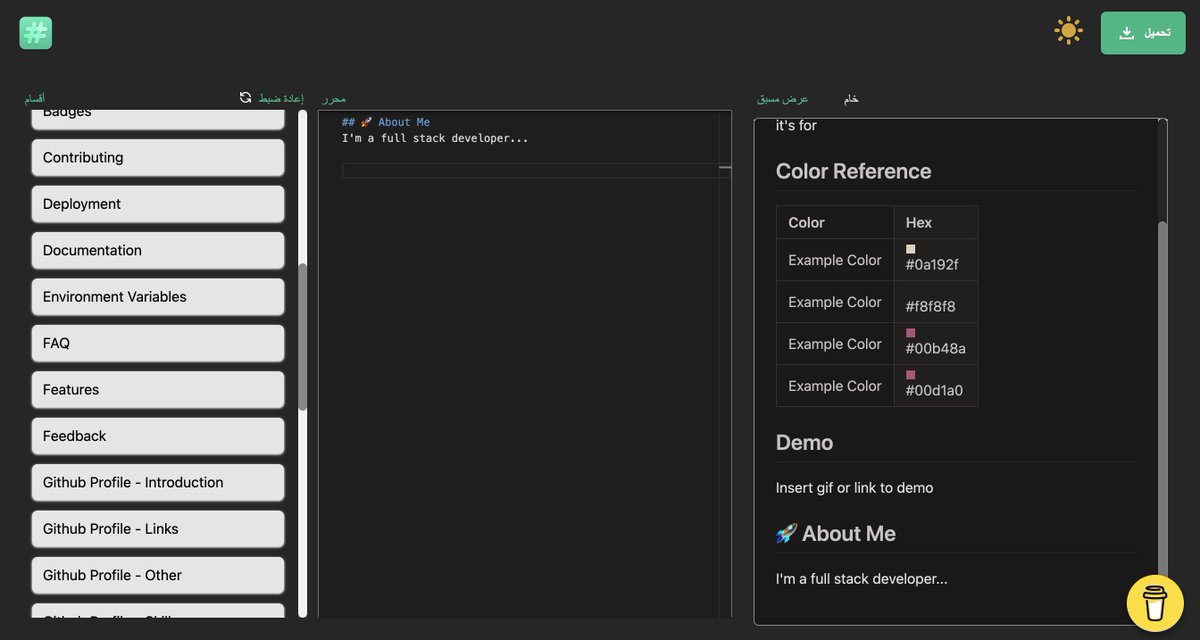Add the Github Profile - Other section
This screenshot has width=1200, height=640.
[158, 575]
